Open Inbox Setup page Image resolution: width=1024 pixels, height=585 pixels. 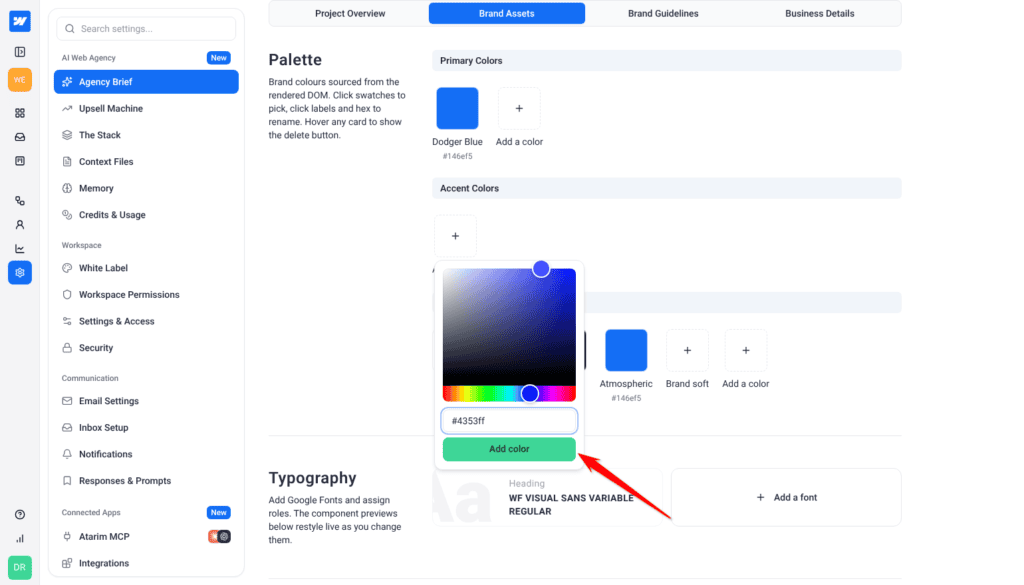146,428
